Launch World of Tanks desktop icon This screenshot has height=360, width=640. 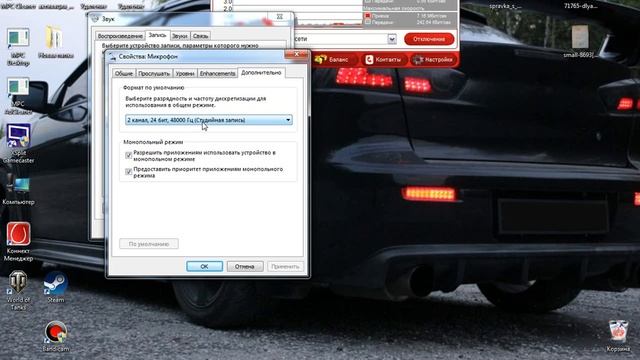point(18,283)
